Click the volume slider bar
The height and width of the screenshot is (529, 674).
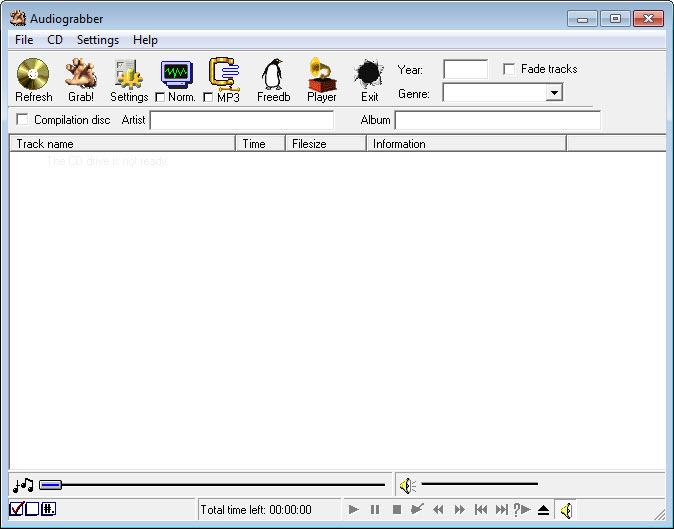click(x=479, y=484)
